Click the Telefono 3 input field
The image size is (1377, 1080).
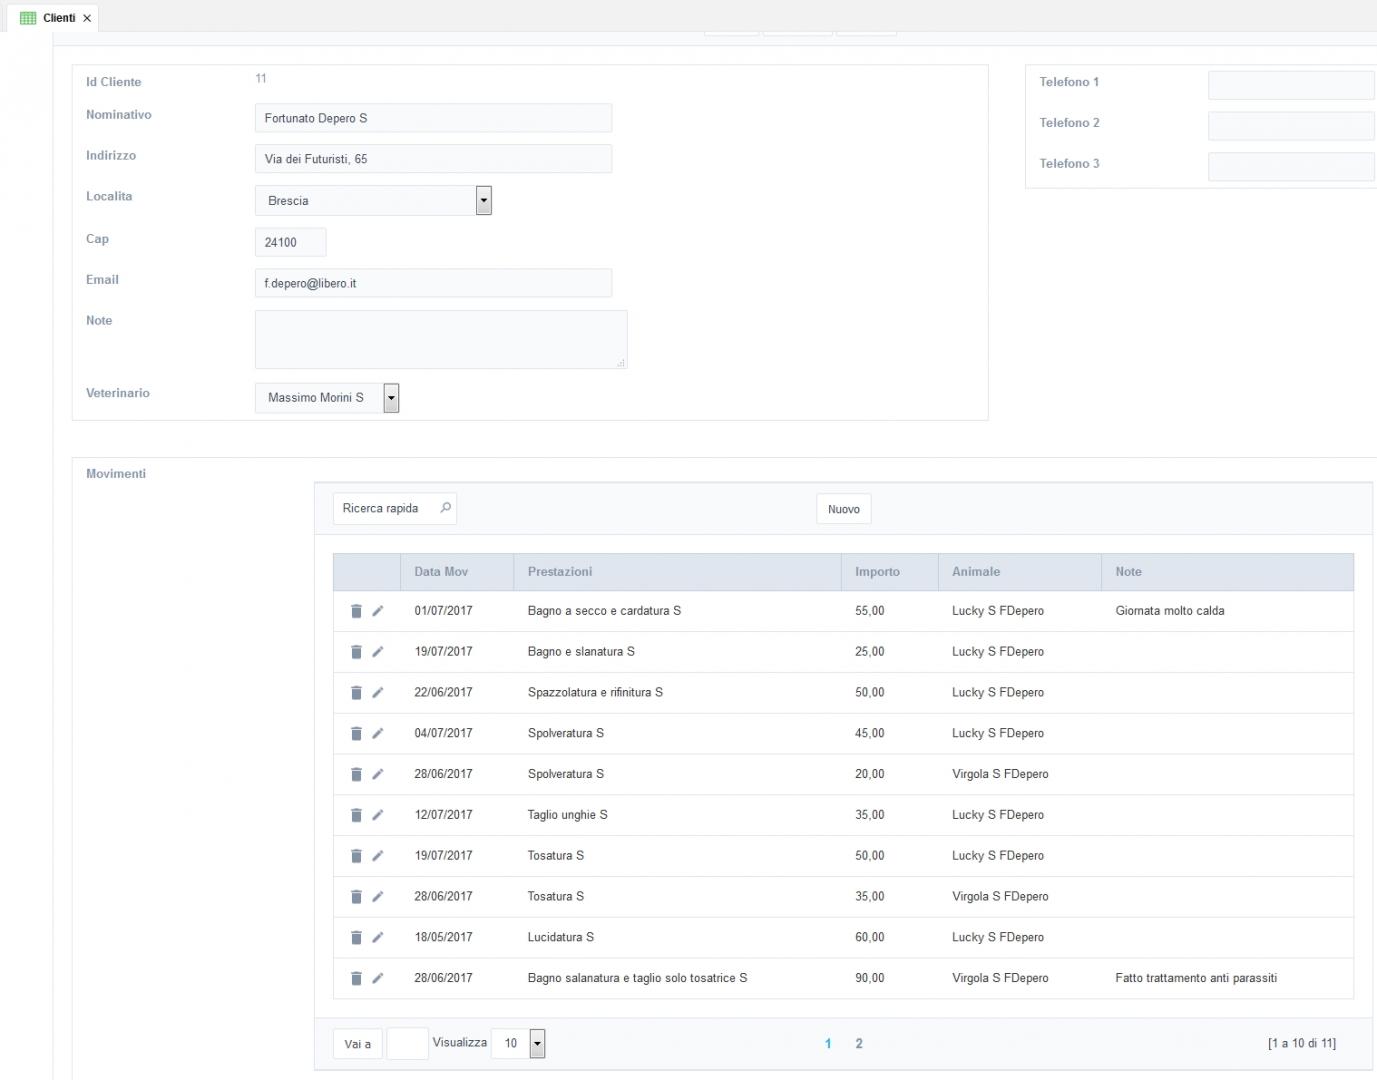pyautogui.click(x=1291, y=167)
